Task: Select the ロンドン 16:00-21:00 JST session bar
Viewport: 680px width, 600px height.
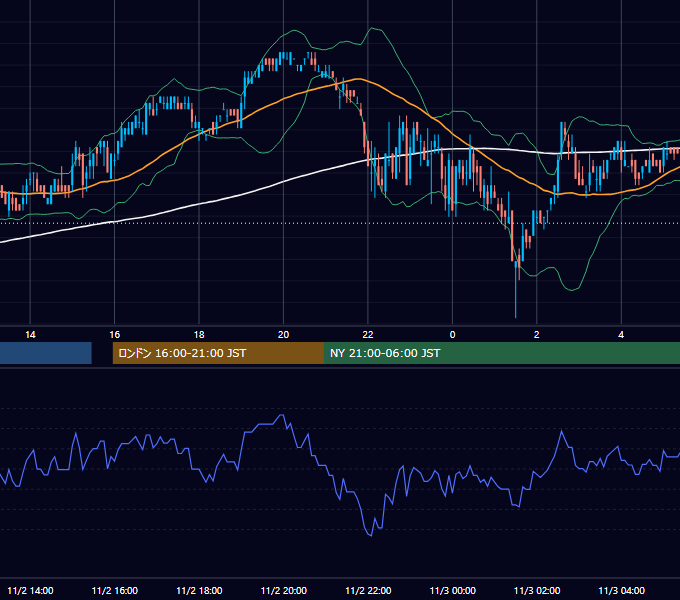Action: tap(218, 353)
